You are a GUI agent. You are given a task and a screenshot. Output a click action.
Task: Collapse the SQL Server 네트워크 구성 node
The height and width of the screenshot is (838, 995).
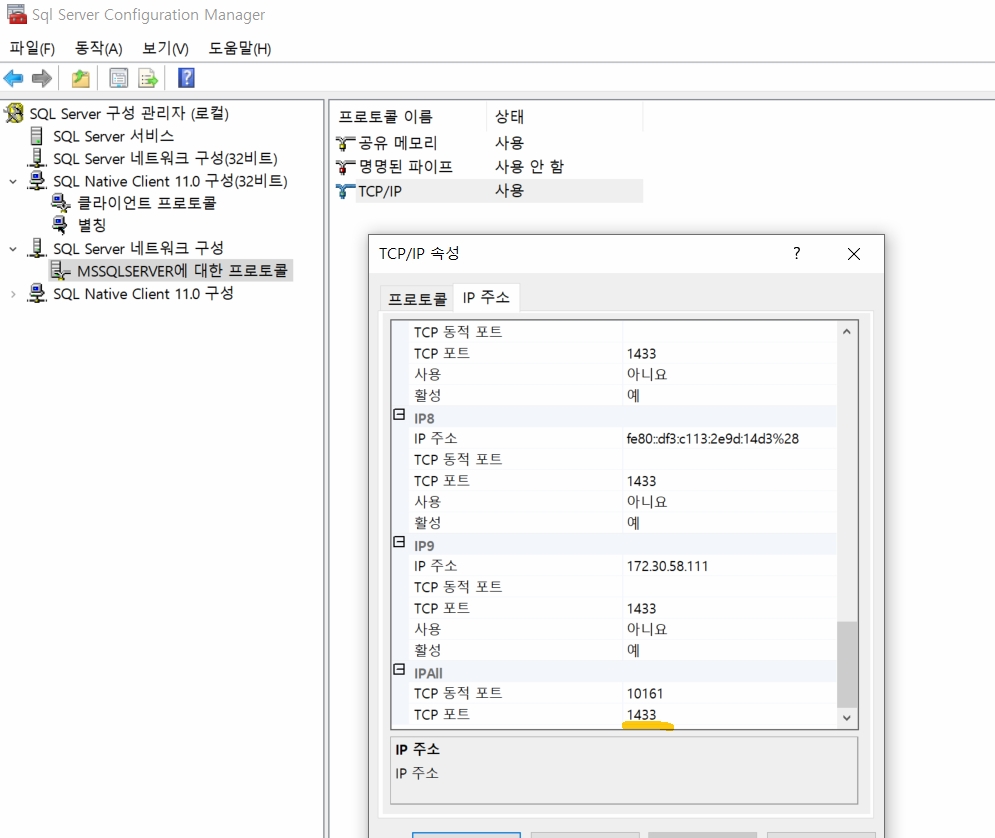click(x=13, y=249)
